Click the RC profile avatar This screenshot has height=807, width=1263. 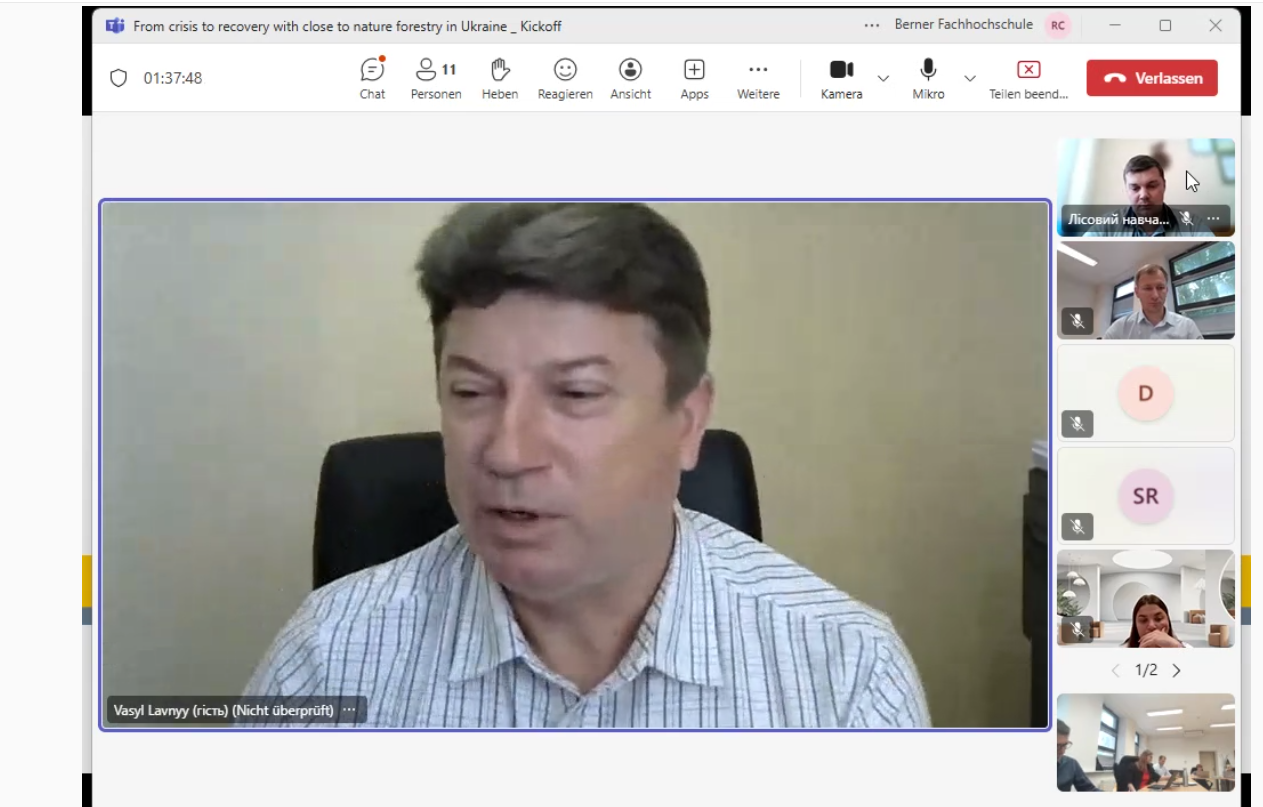pyautogui.click(x=1057, y=26)
